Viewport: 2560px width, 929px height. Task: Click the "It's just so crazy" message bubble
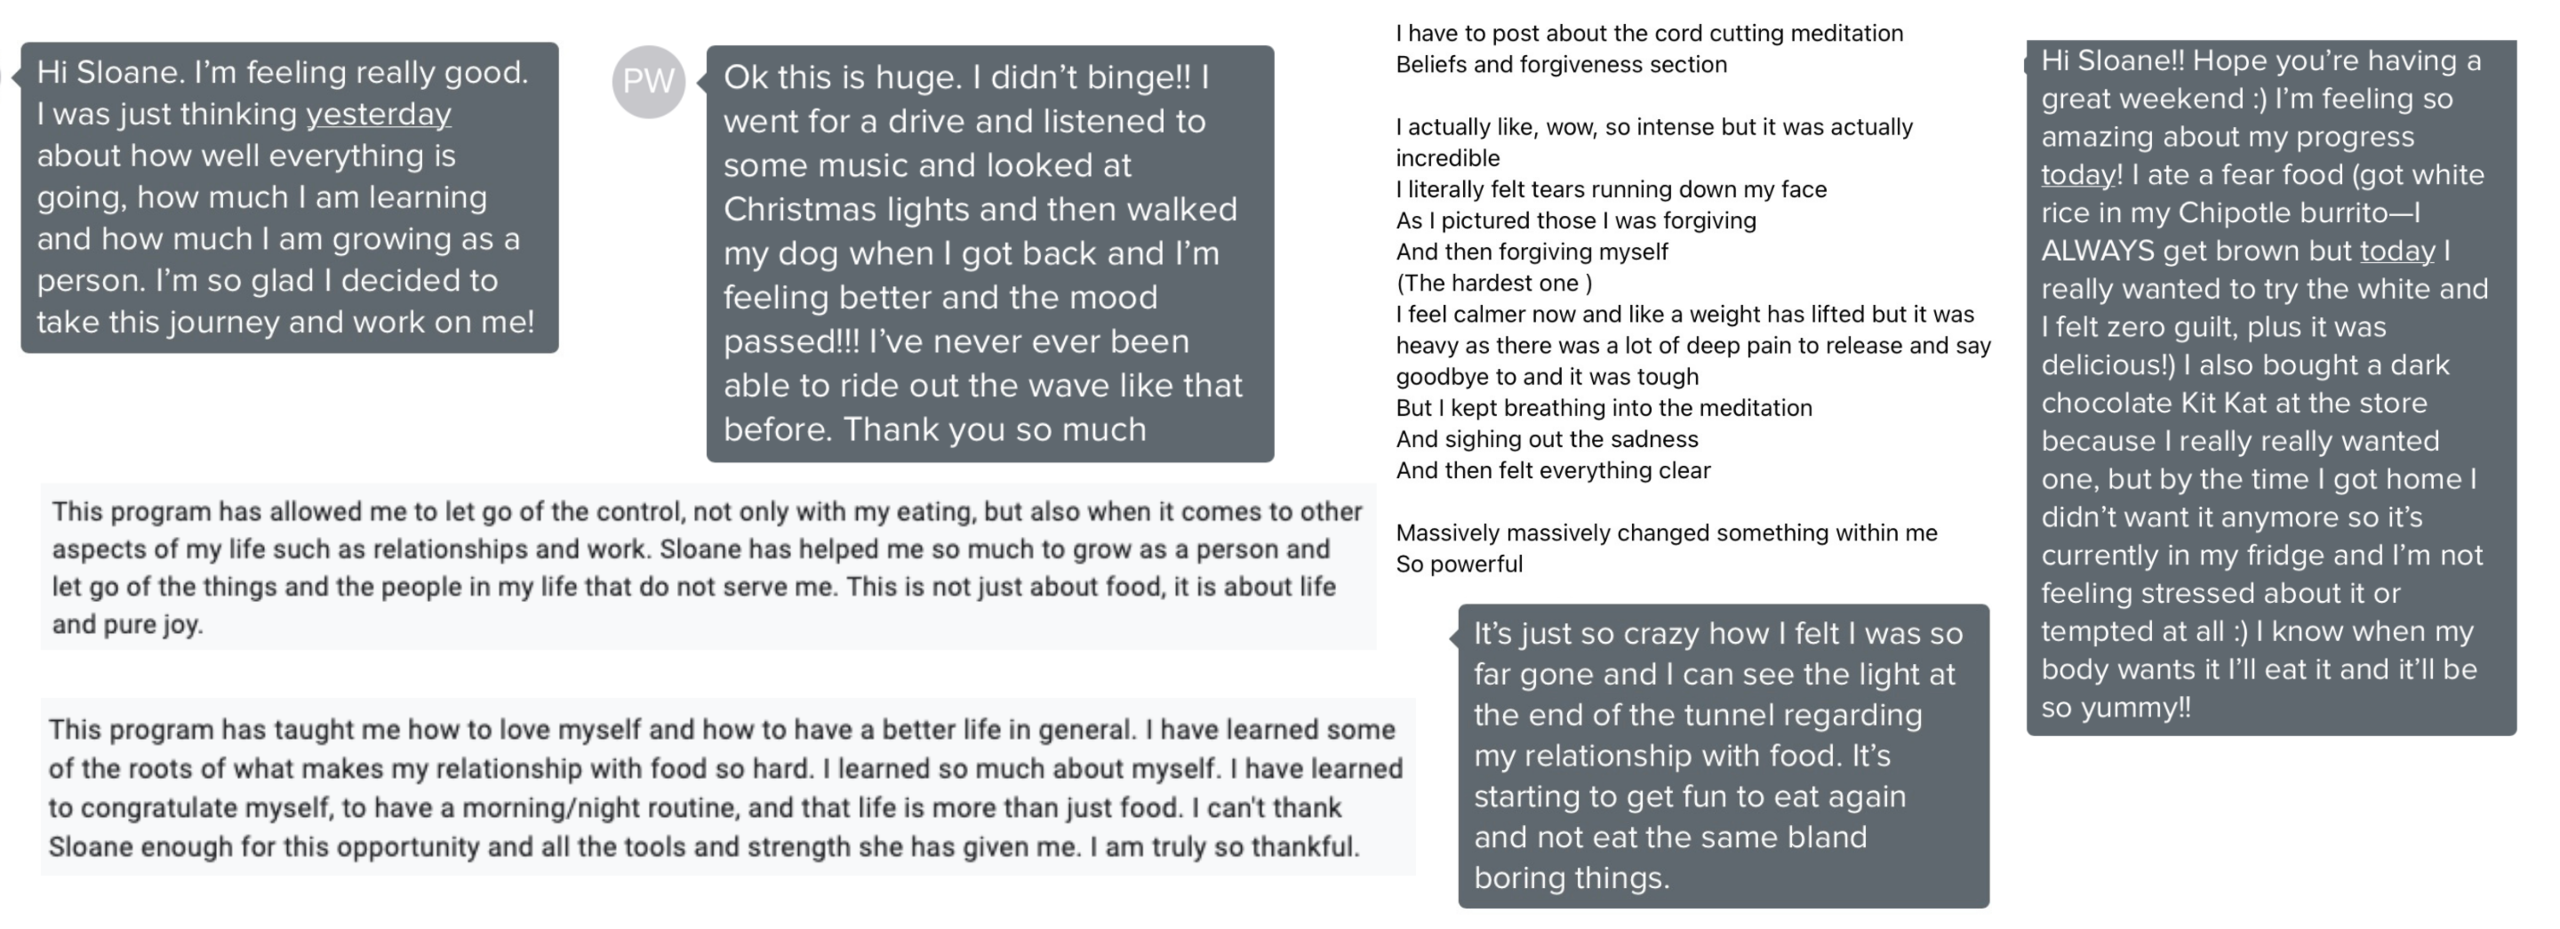coord(1723,756)
